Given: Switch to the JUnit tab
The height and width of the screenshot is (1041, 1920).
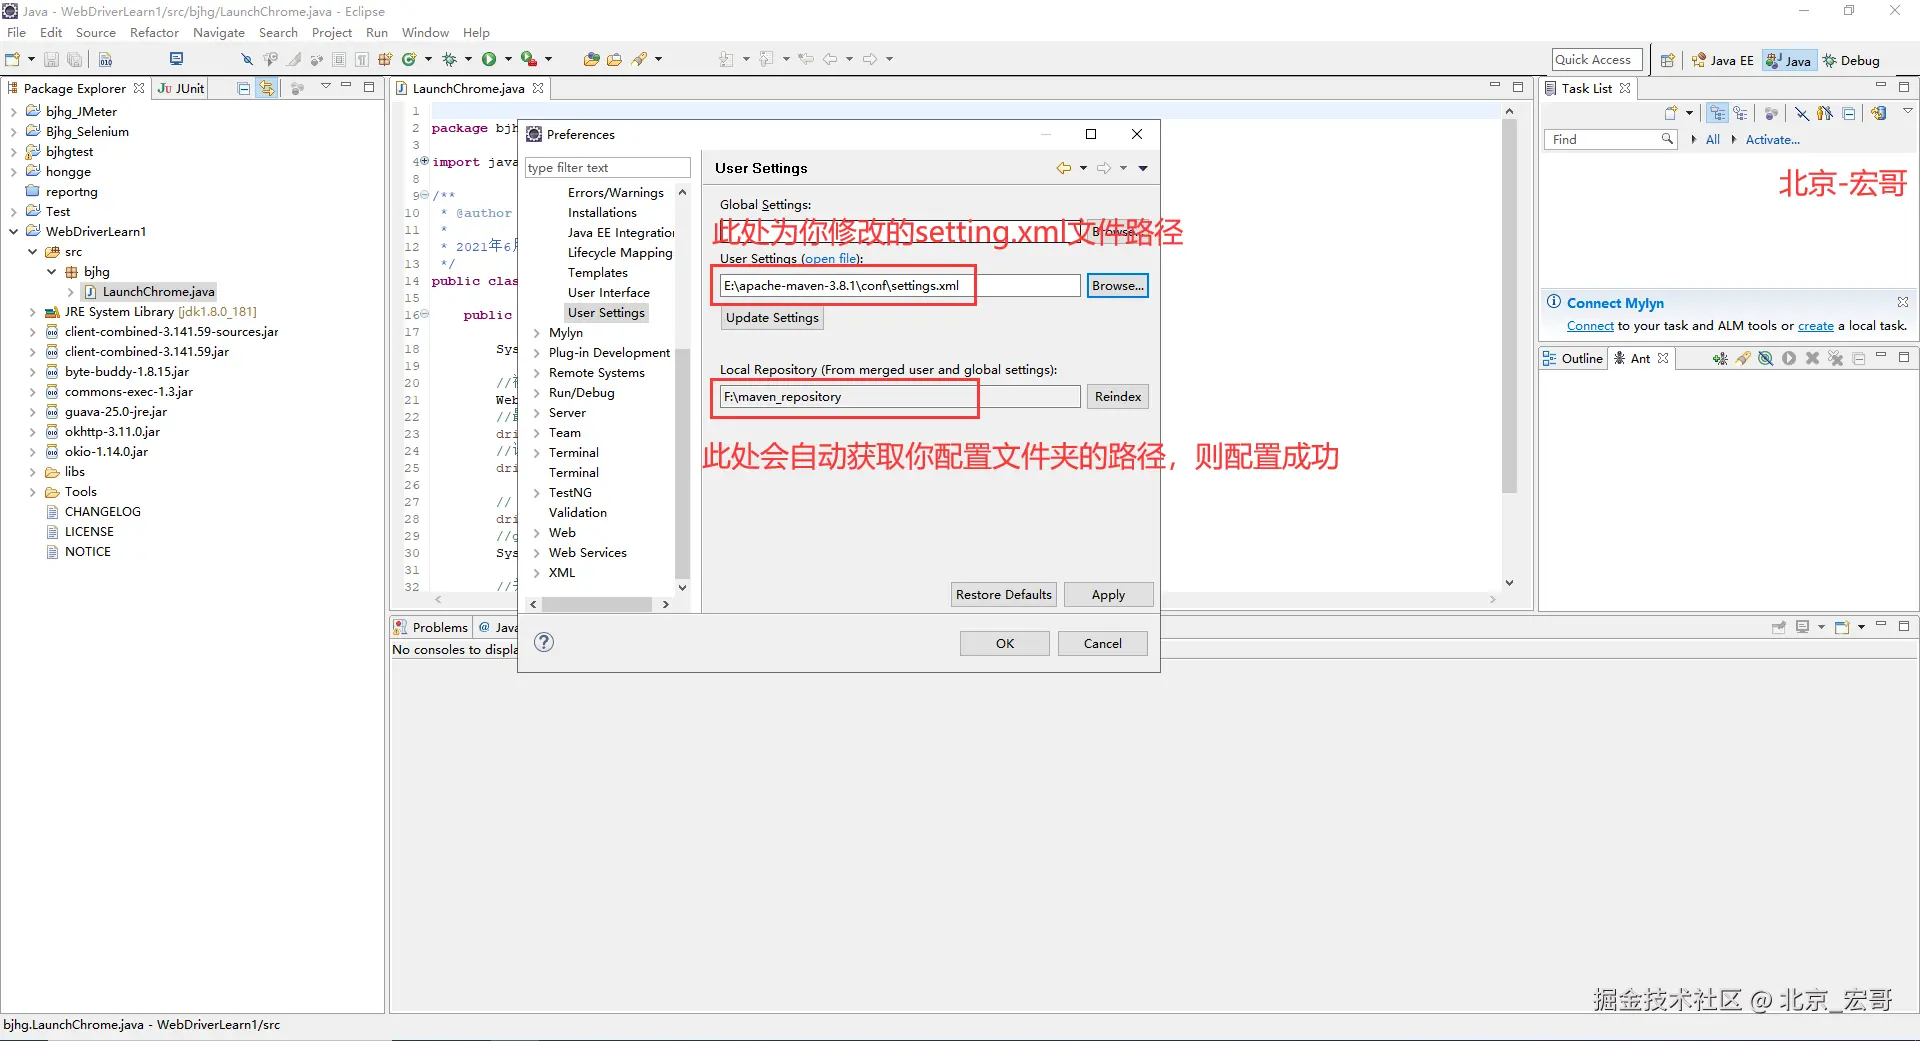Looking at the screenshot, I should click(182, 88).
